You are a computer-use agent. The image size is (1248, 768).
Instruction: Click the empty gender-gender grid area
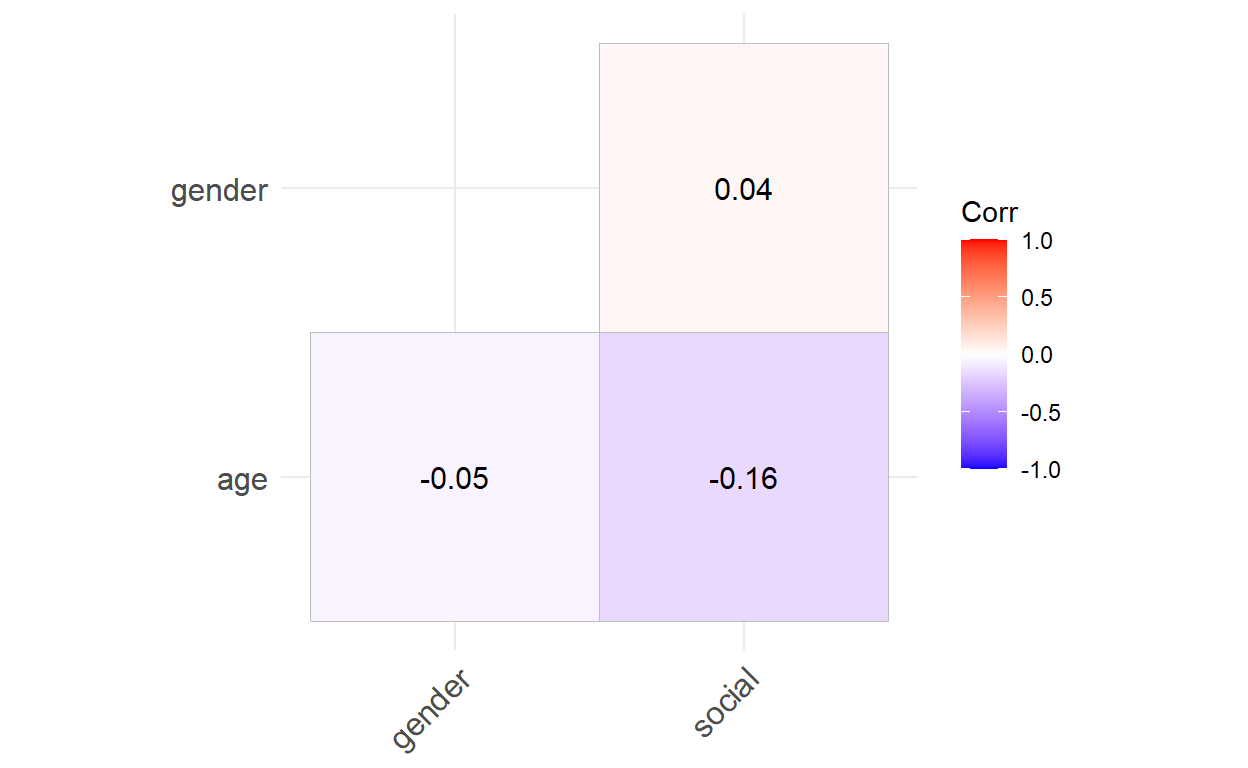(454, 187)
